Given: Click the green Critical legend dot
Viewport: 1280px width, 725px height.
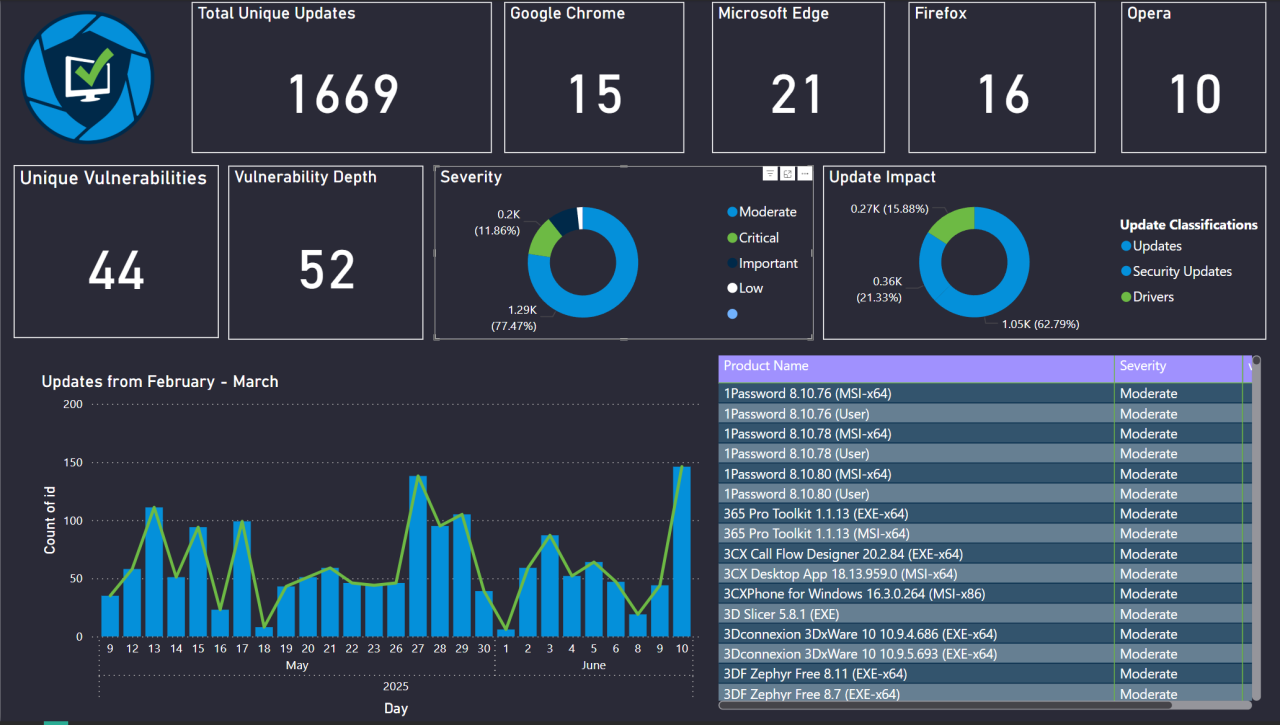Looking at the screenshot, I should tap(732, 238).
